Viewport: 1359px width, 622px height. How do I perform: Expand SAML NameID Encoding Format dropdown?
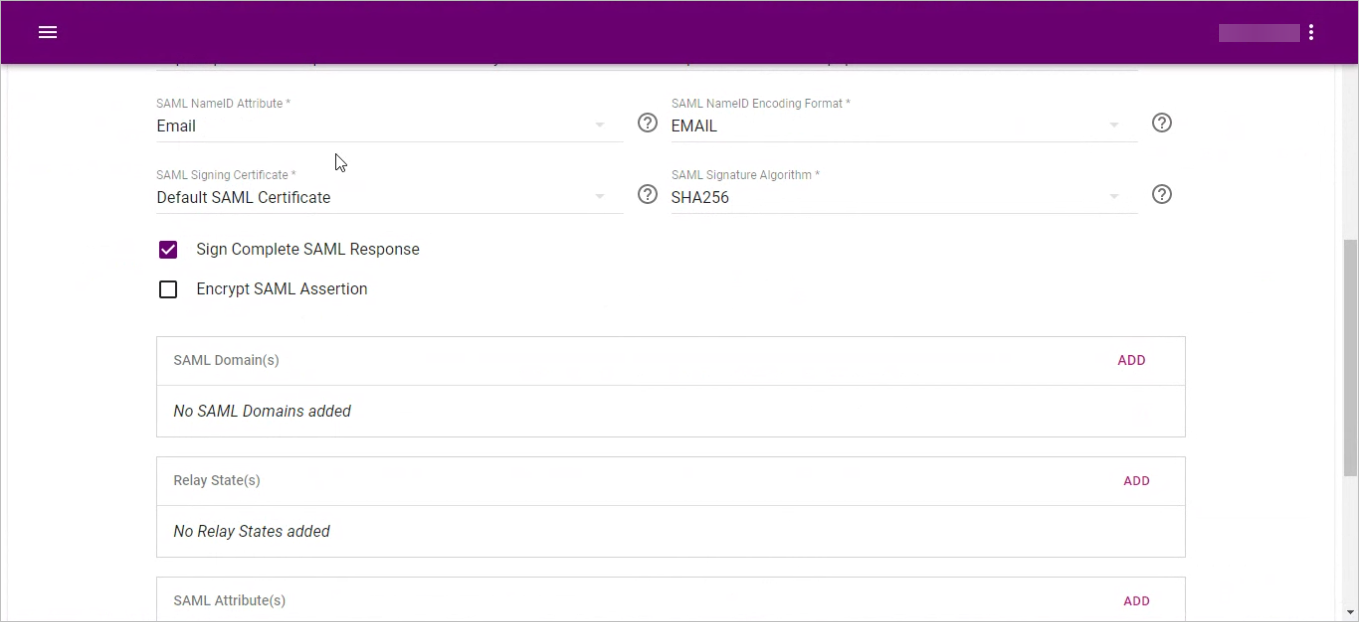coord(1113,126)
